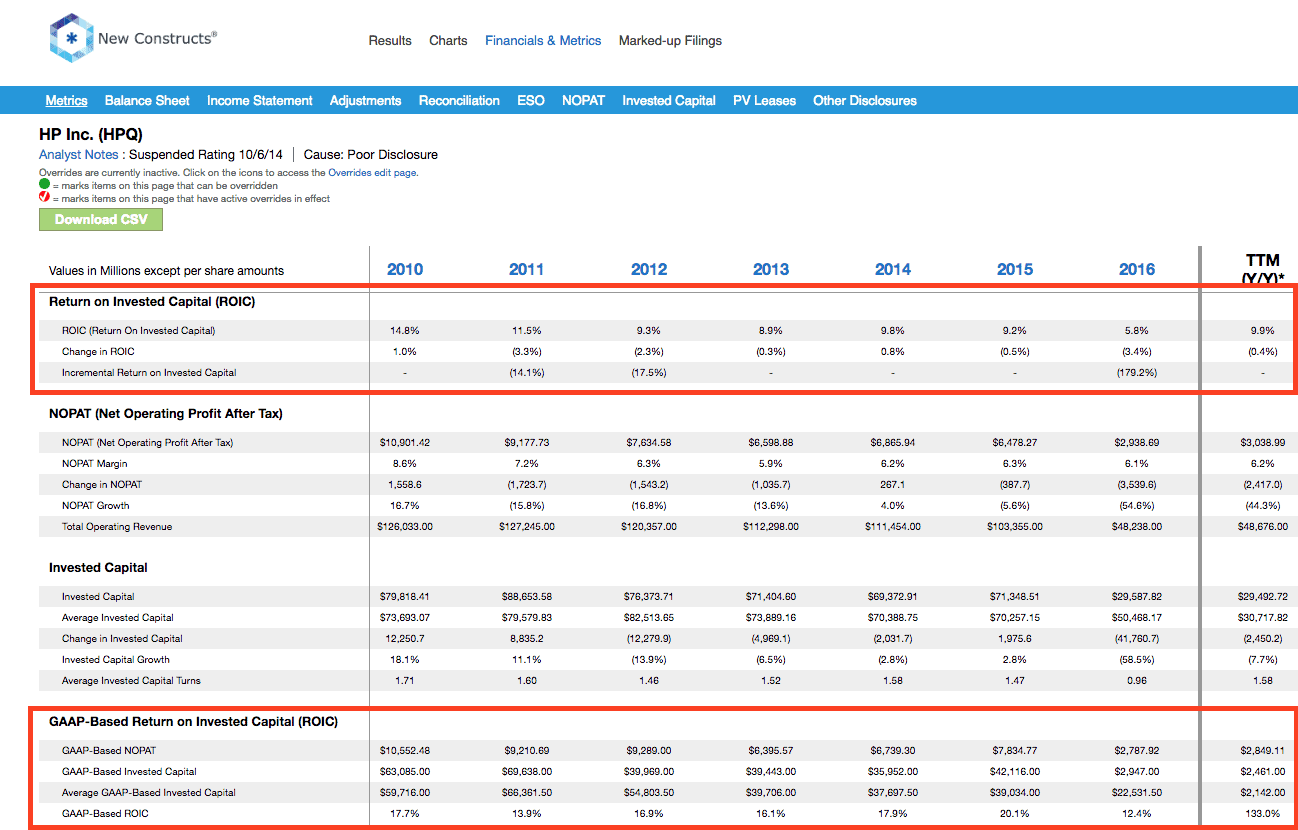Screen dimensions: 1298x830
Task: Click 'NOPAT (Net Operating Profit After Tax)' section heading
Action: tap(166, 414)
